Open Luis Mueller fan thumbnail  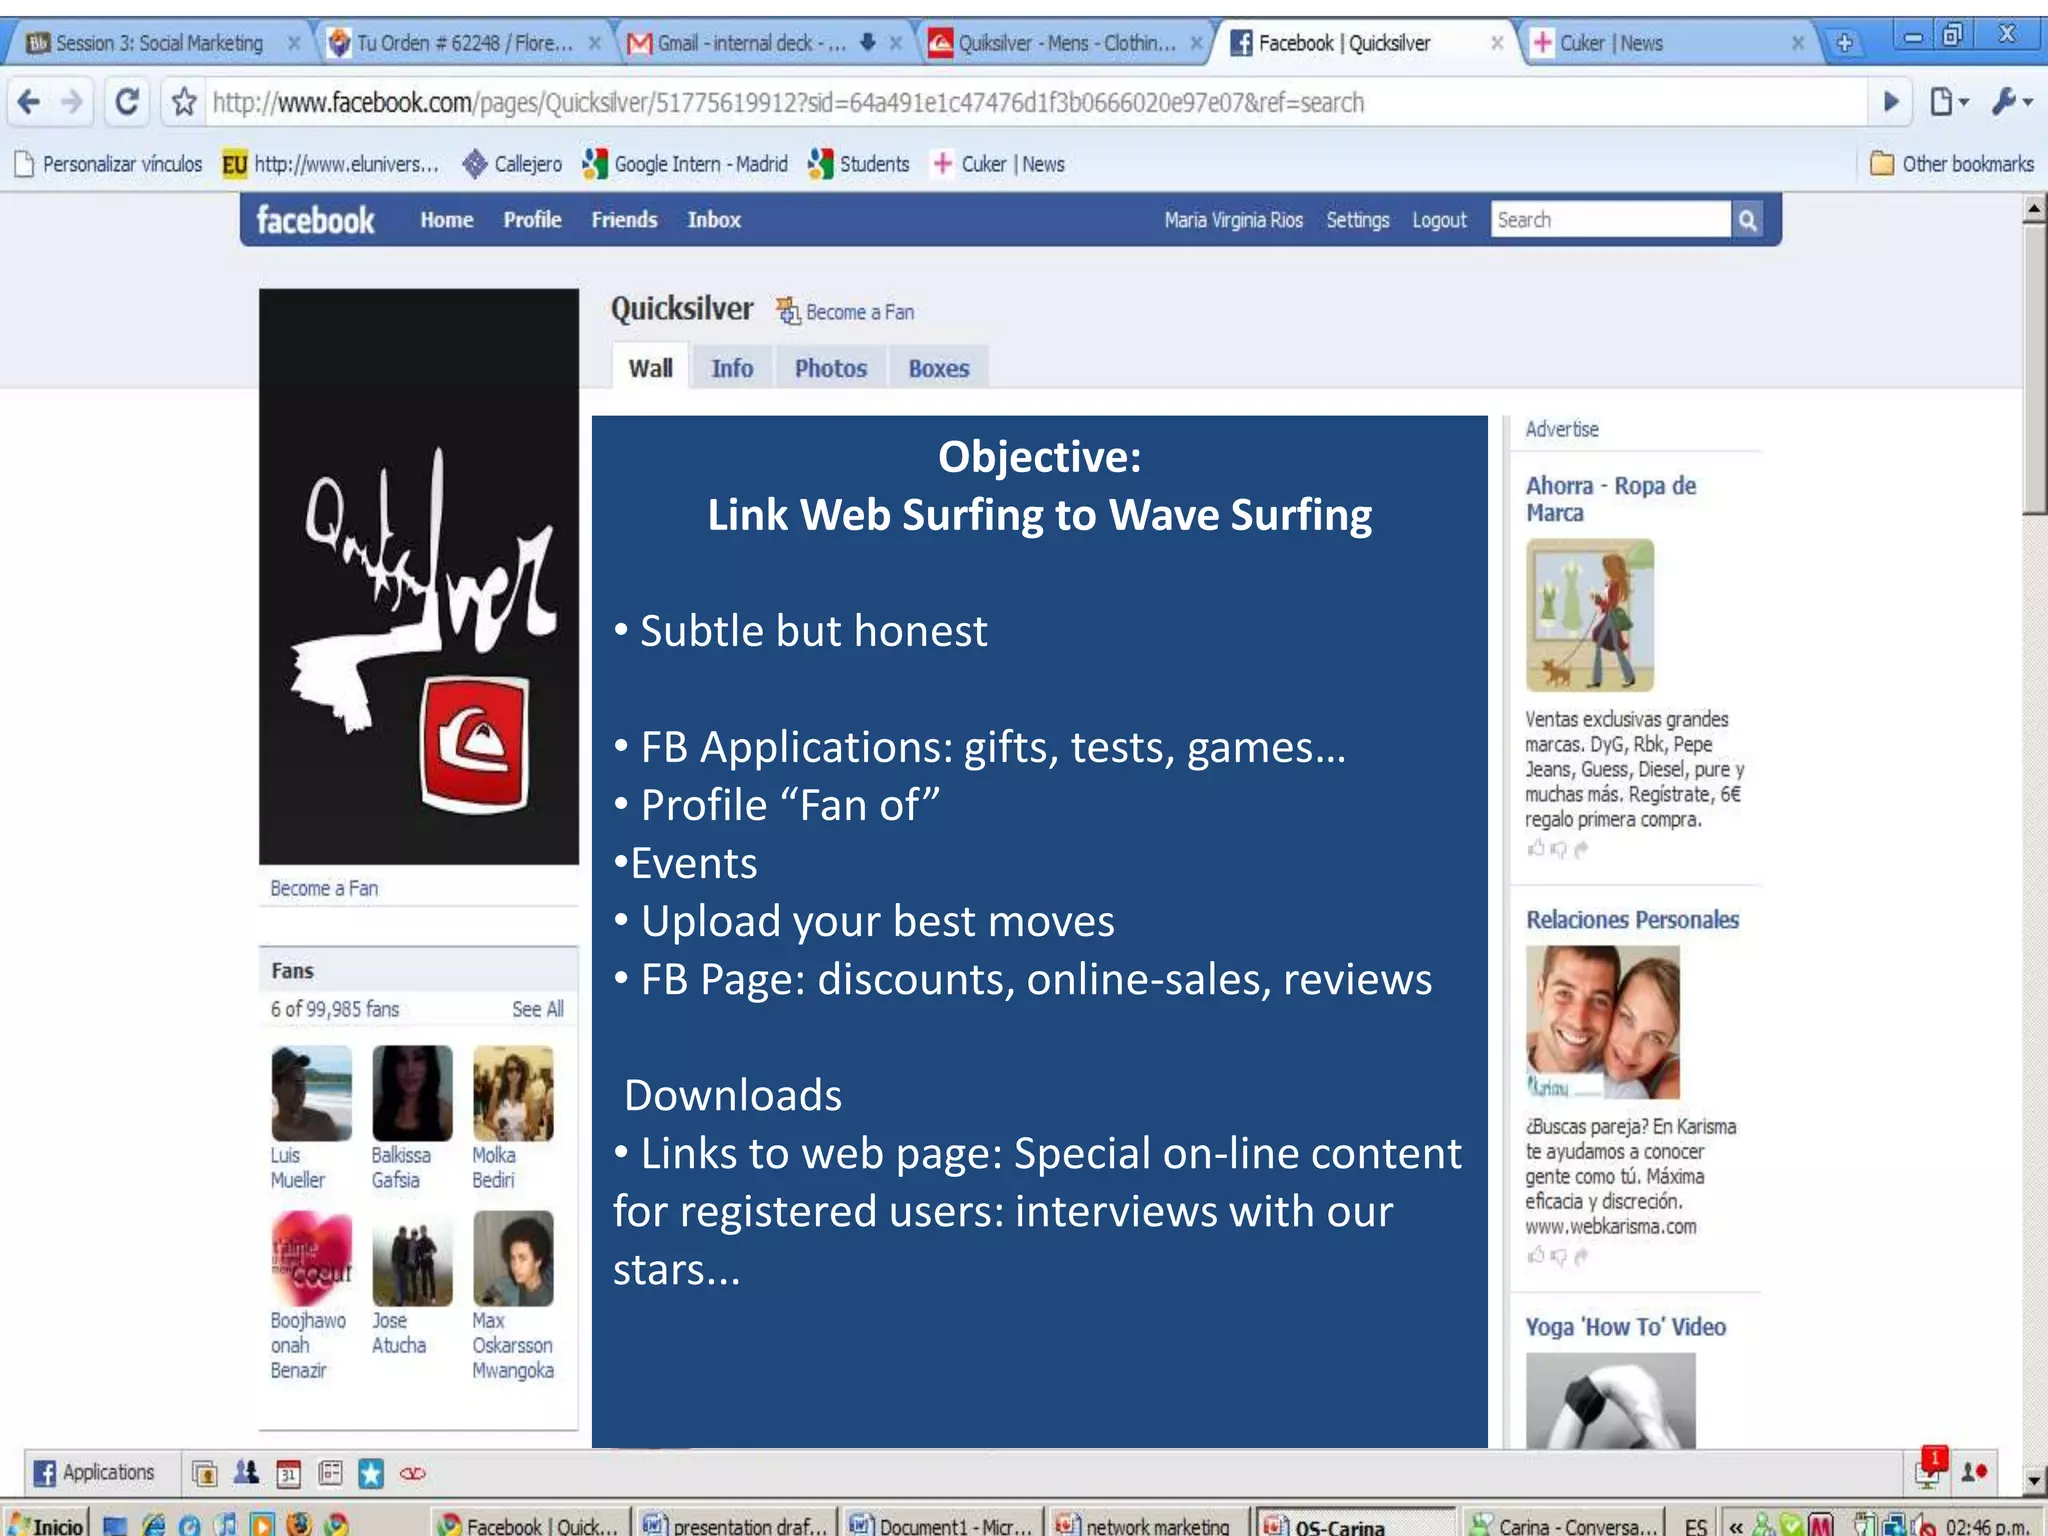[311, 1093]
